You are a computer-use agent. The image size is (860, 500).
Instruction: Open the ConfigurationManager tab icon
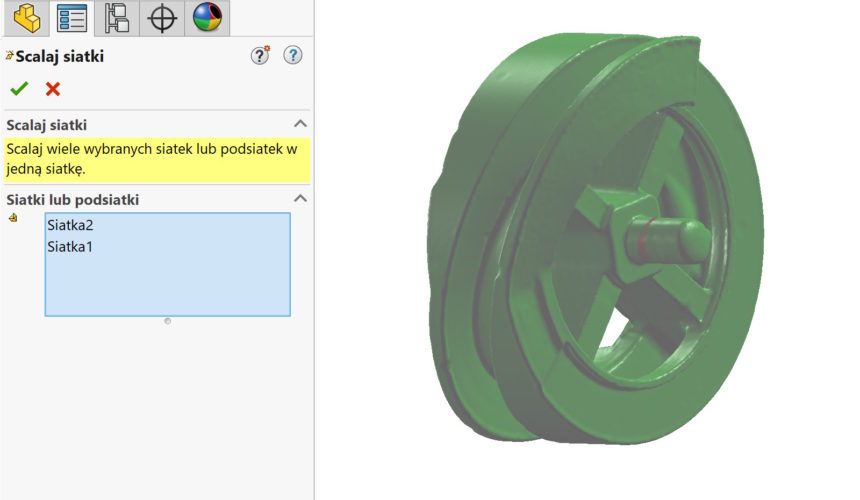pyautogui.click(x=117, y=17)
